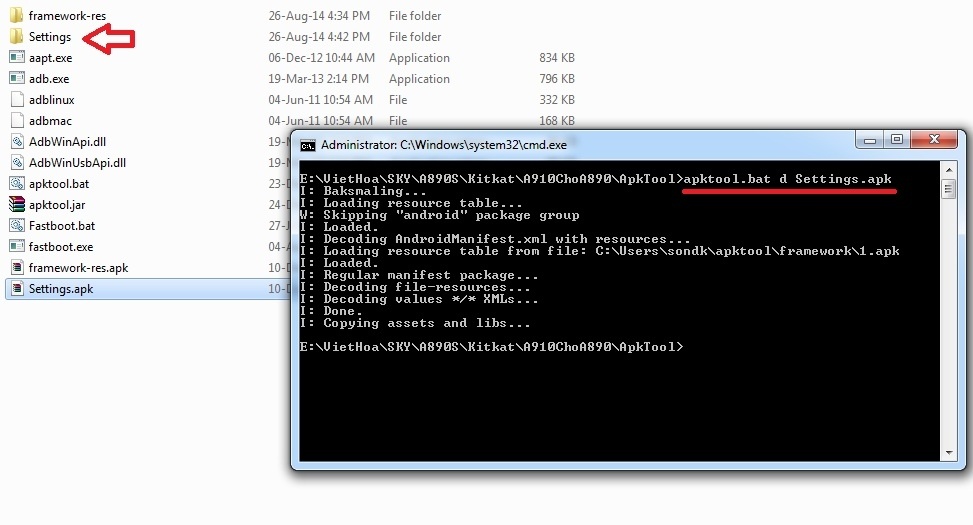
Task: Click the framework-res.apk file icon
Action: [17, 267]
